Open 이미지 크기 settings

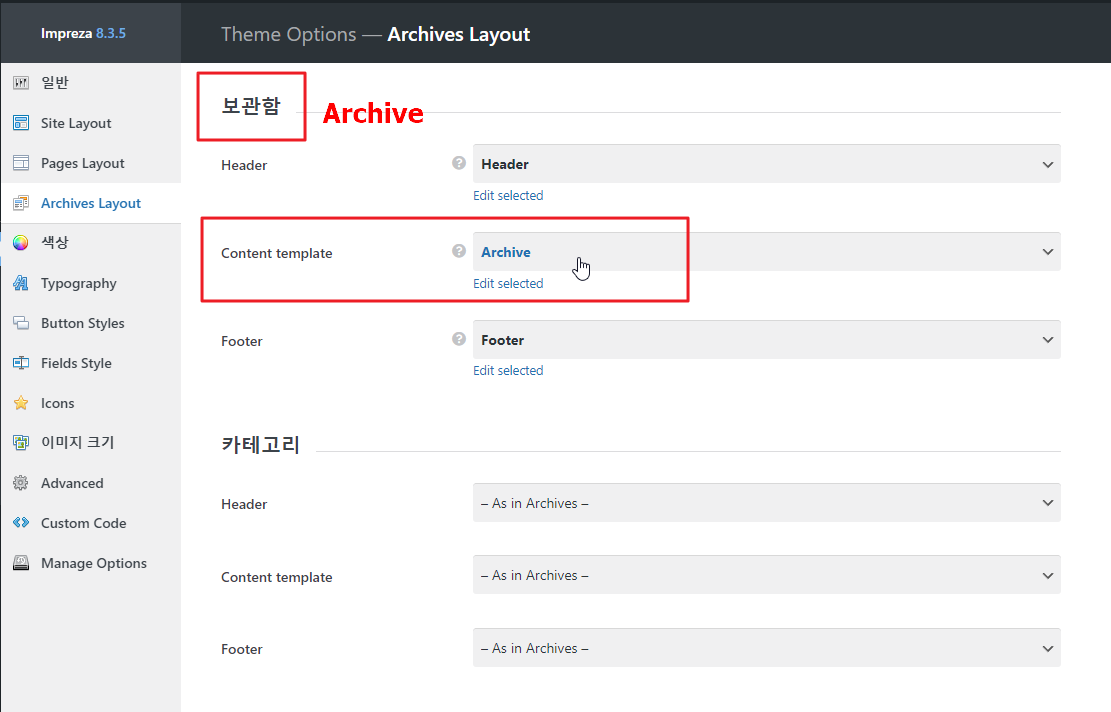(91, 443)
